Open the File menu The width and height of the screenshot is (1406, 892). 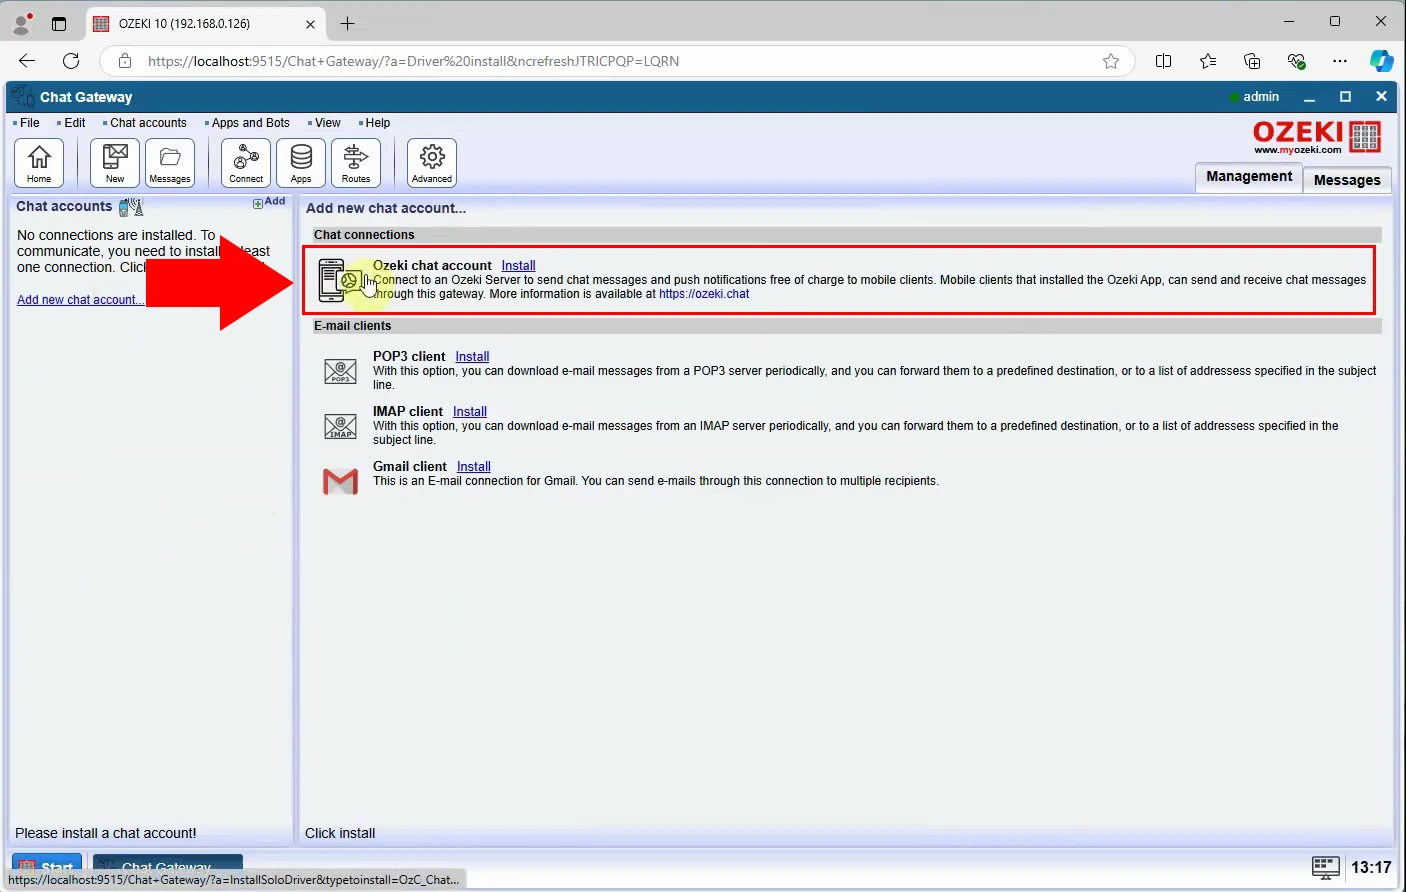(29, 123)
